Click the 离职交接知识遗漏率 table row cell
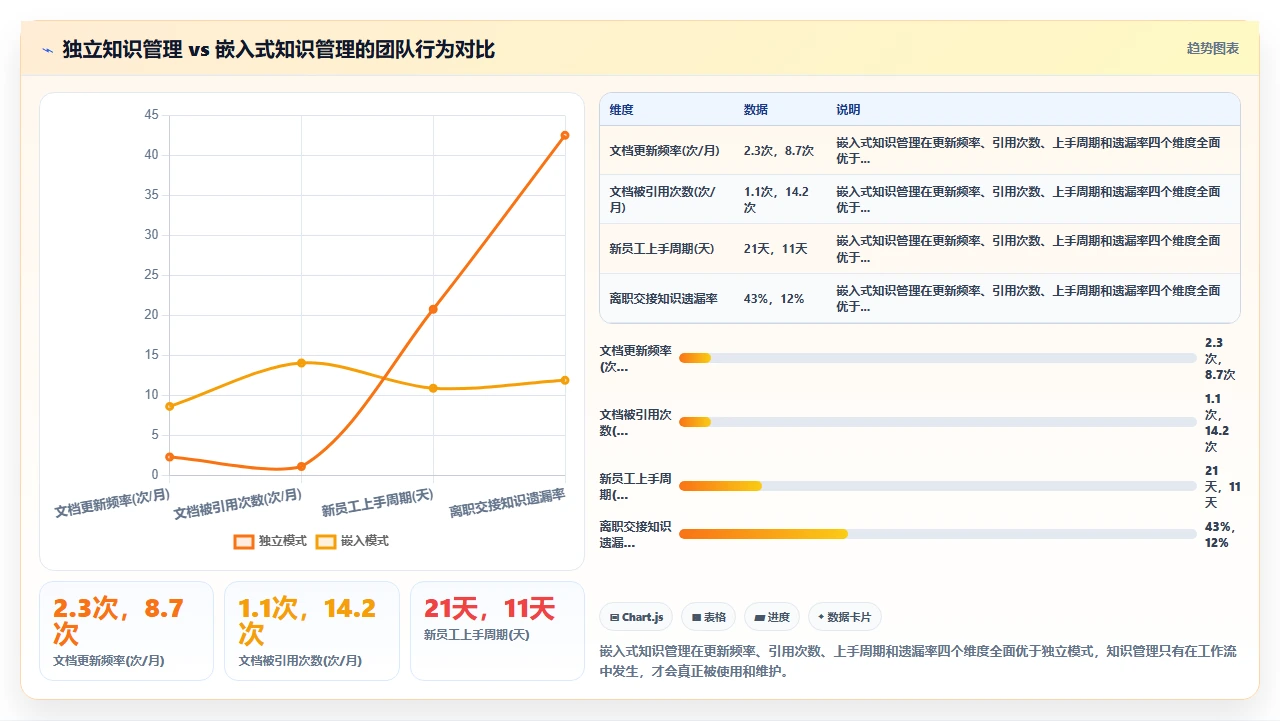The height and width of the screenshot is (721, 1280). [667, 298]
